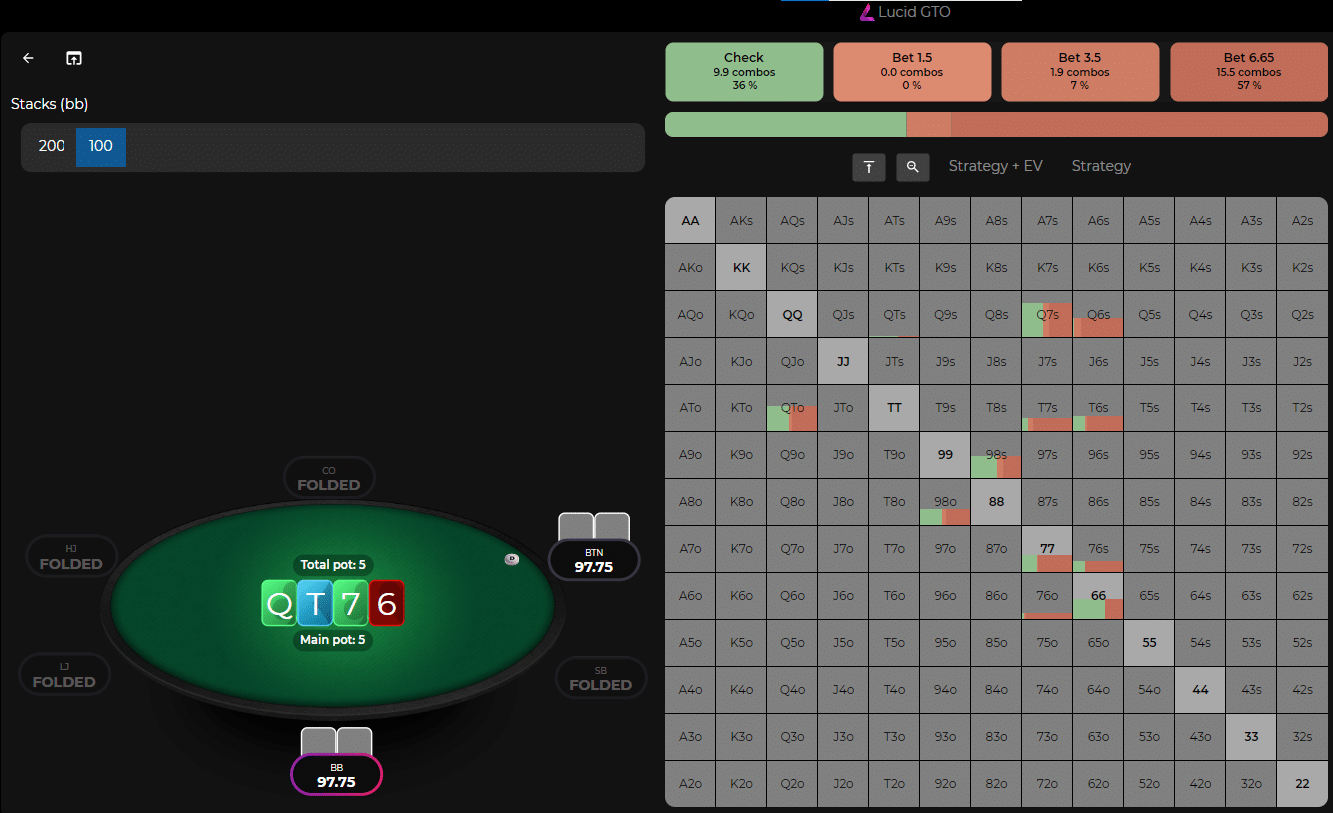The height and width of the screenshot is (813, 1333).
Task: Select the 22 hand cell
Action: 1302,784
